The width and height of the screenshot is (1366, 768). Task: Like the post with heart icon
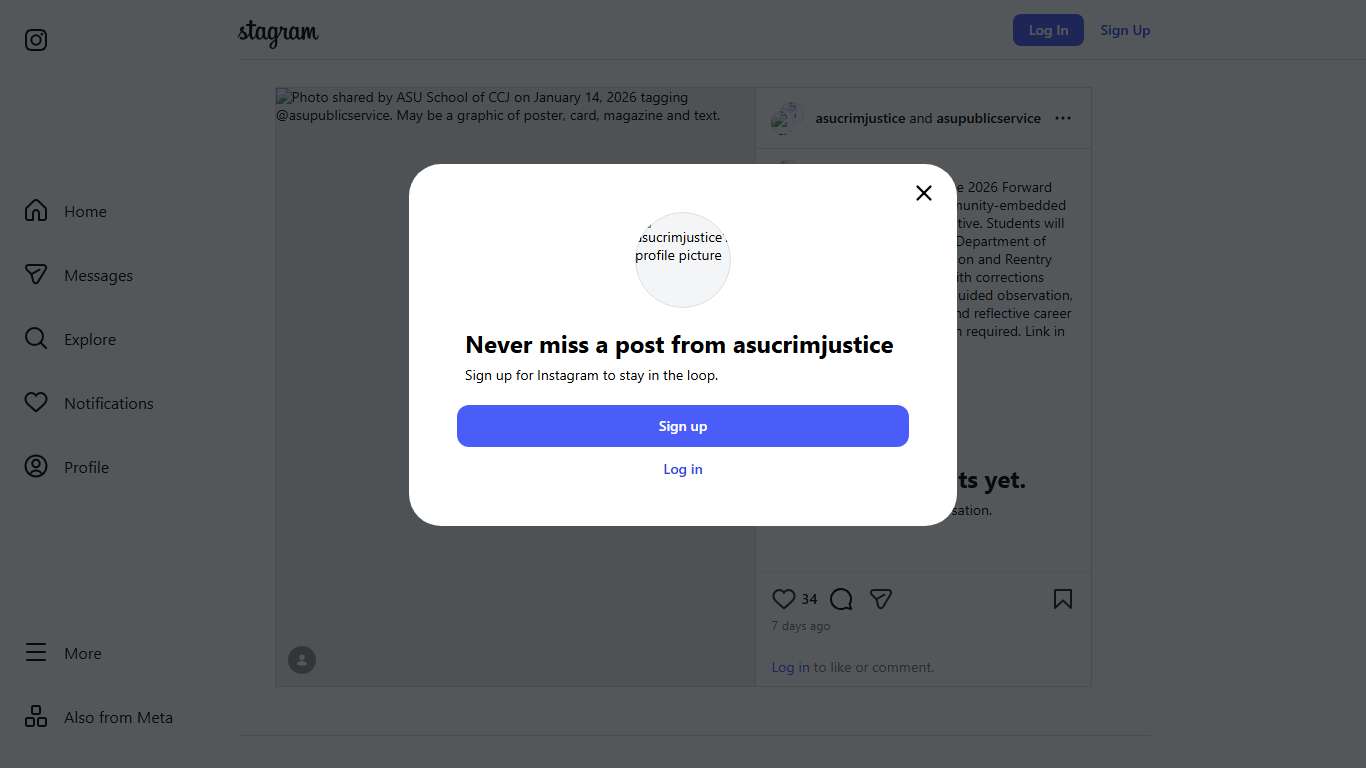pyautogui.click(x=783, y=599)
